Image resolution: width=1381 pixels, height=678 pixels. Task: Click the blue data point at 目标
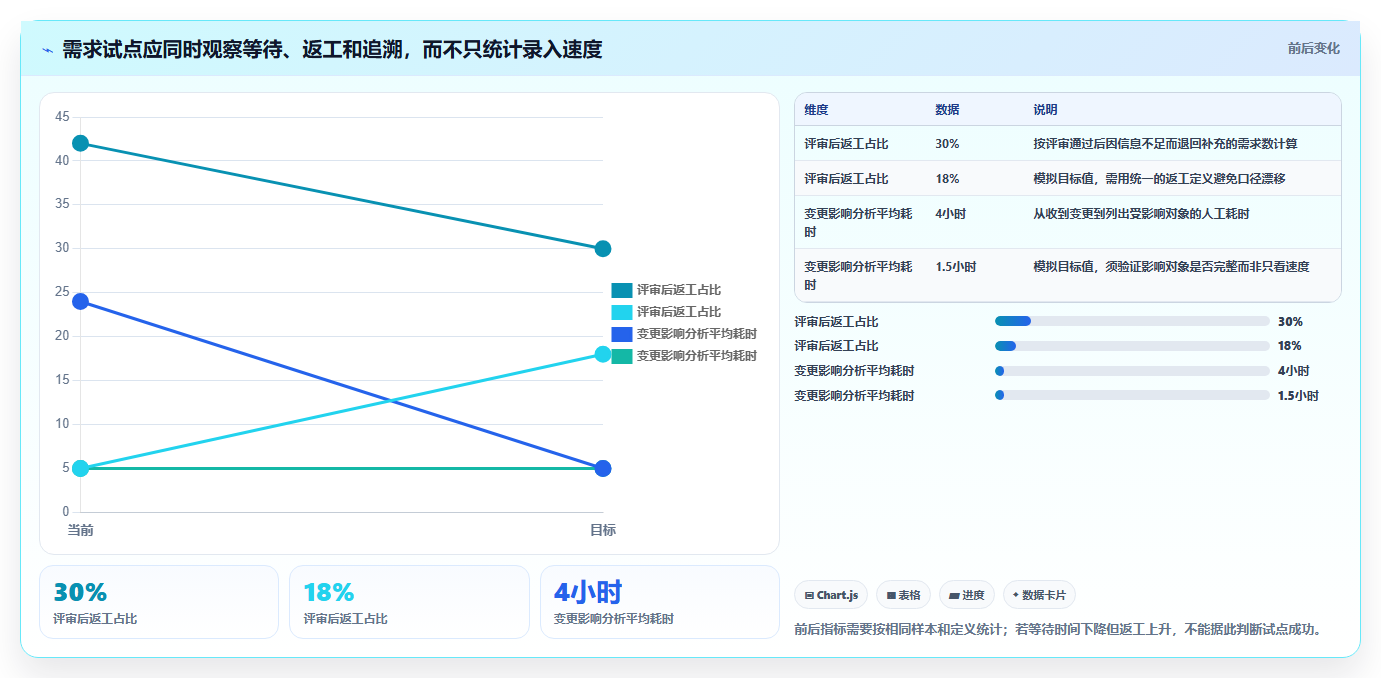pos(603,468)
